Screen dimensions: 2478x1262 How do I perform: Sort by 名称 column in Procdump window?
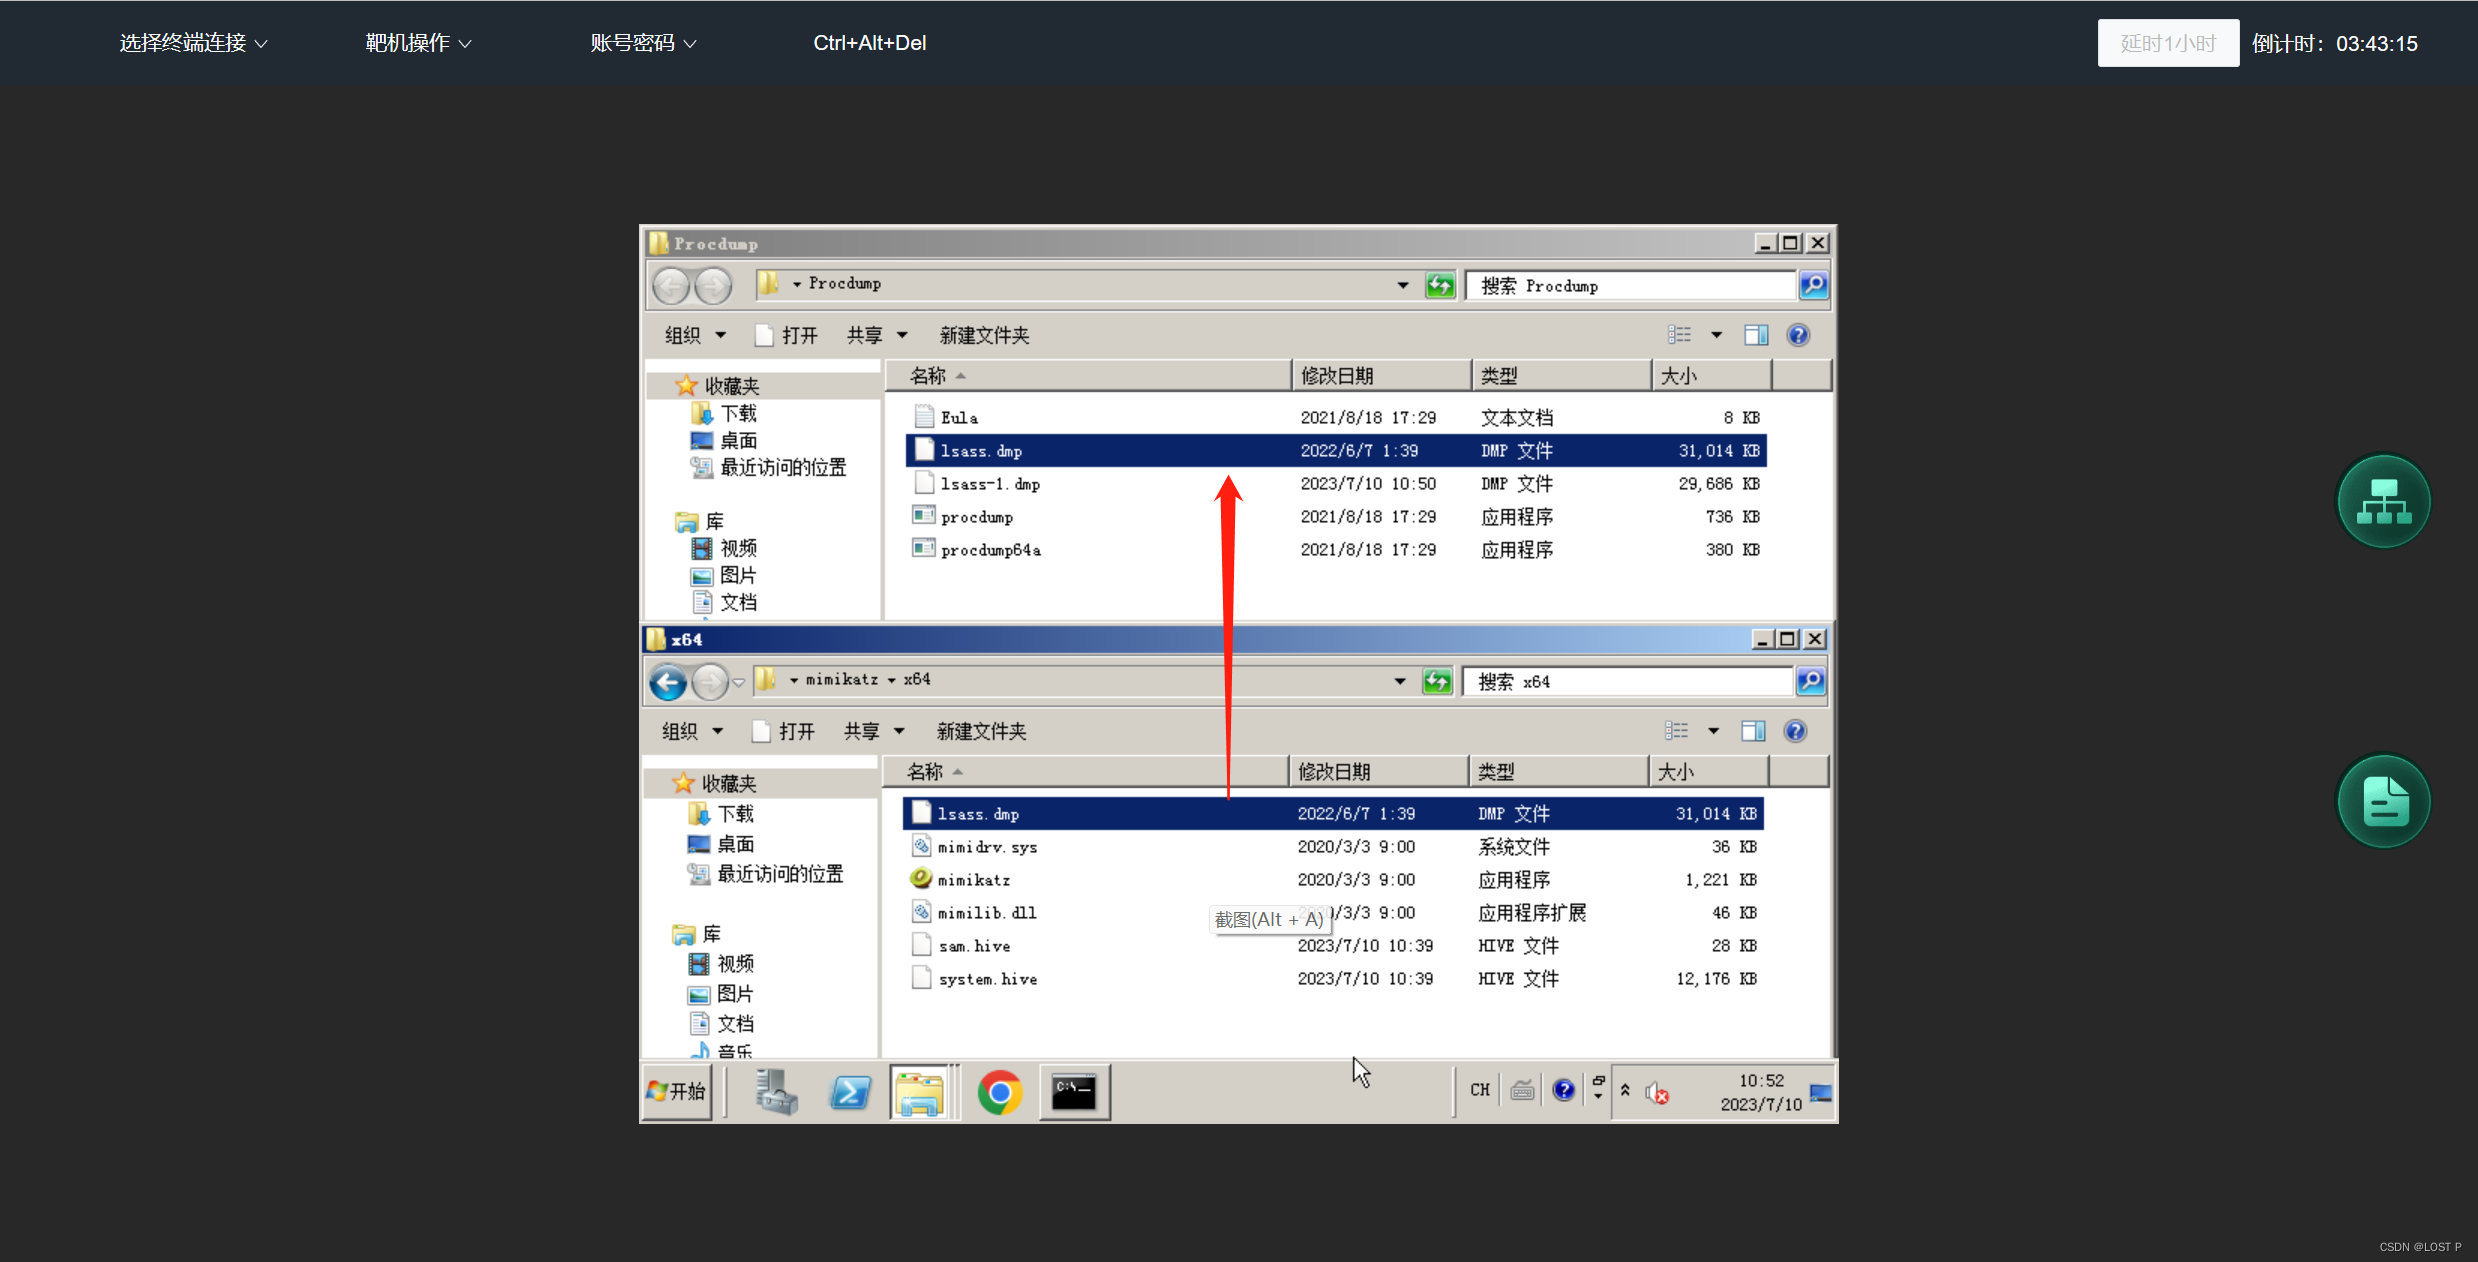[x=1089, y=376]
